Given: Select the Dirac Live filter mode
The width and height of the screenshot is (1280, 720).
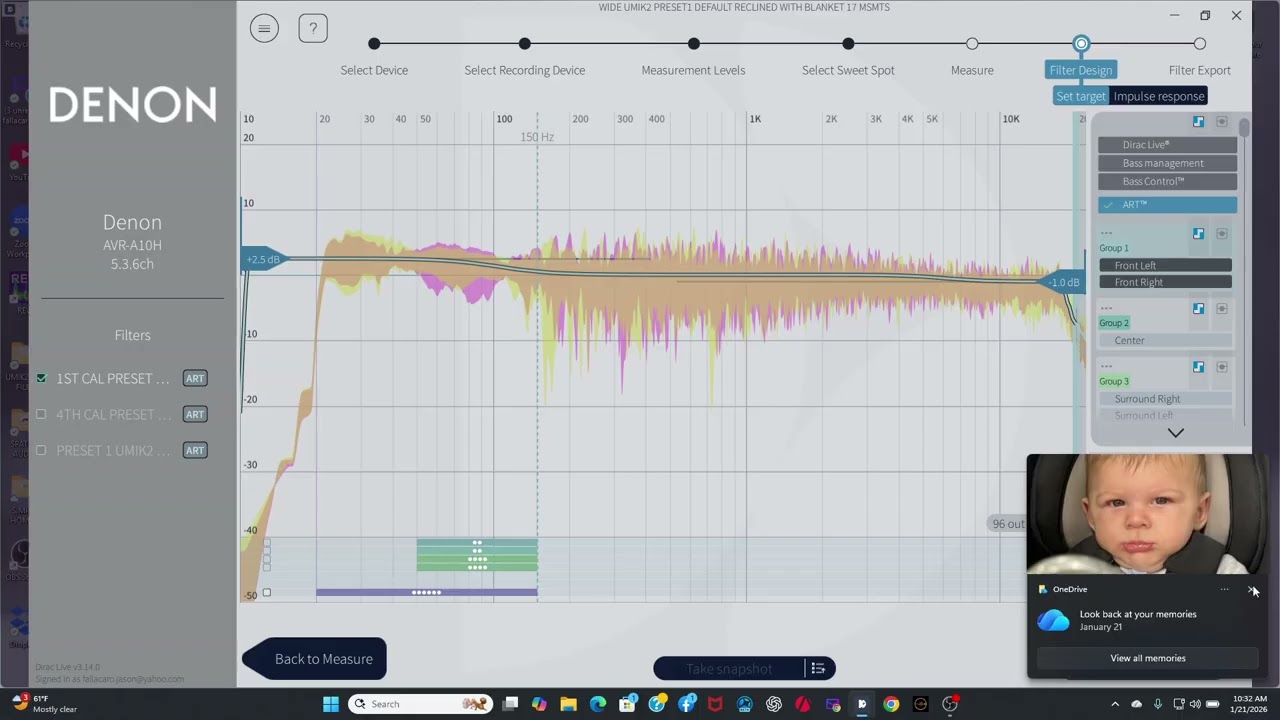Looking at the screenshot, I should pos(1167,145).
